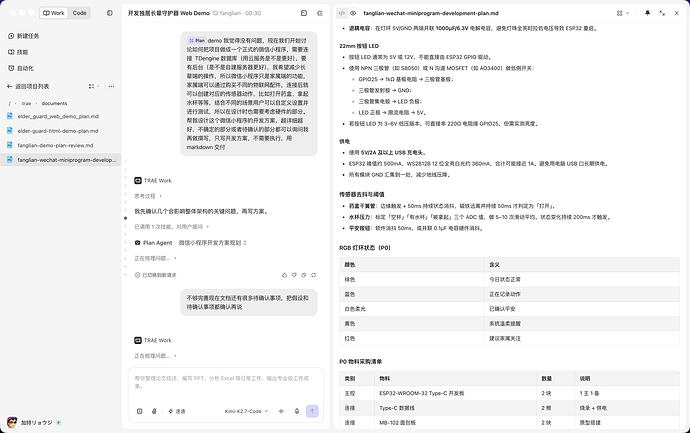Click the regenerate response icon
Viewport: 690px width, 433px height.
coord(313,275)
